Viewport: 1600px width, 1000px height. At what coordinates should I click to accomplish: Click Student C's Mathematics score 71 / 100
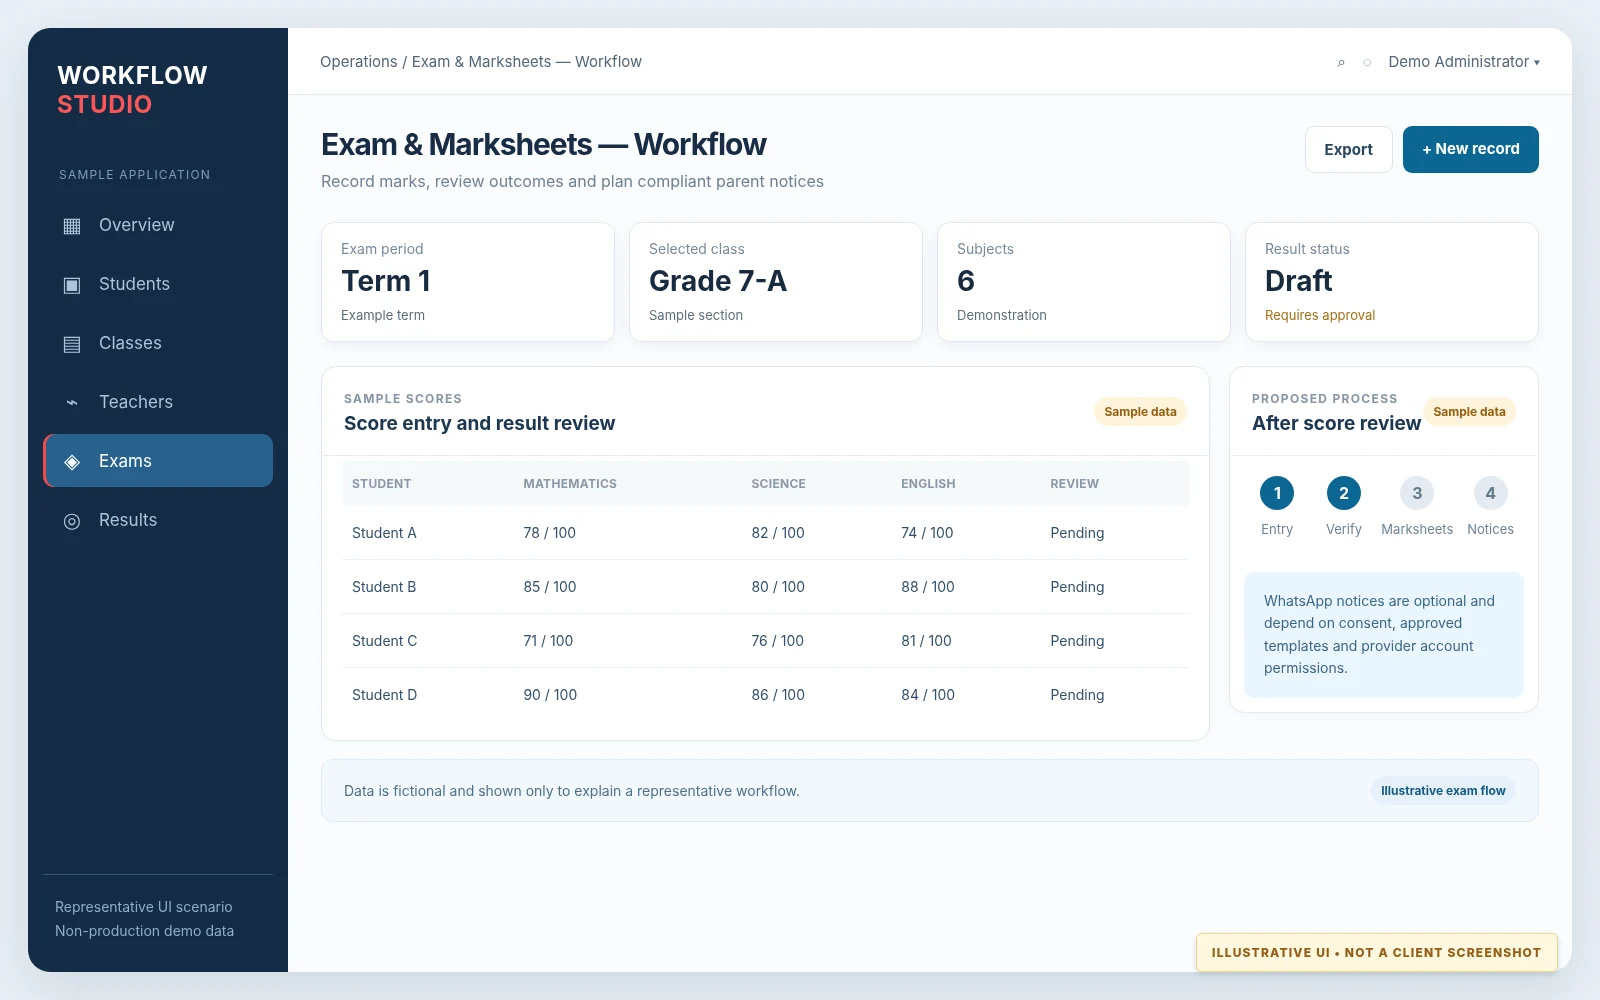[548, 641]
